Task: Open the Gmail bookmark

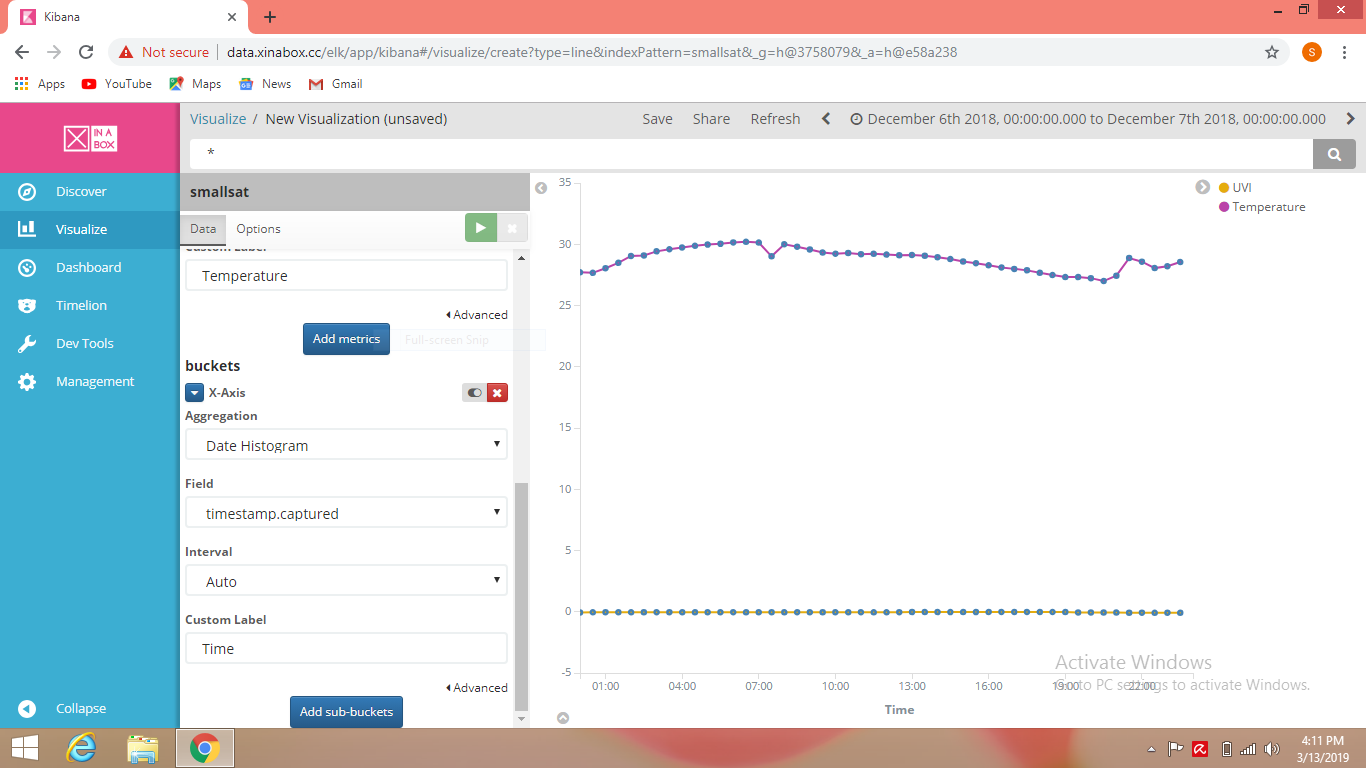Action: [336, 84]
